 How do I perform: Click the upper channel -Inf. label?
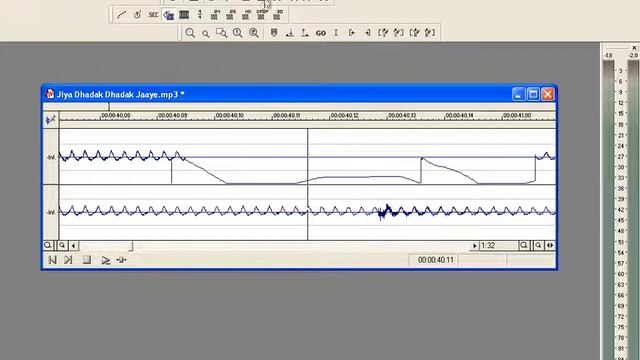click(x=51, y=157)
